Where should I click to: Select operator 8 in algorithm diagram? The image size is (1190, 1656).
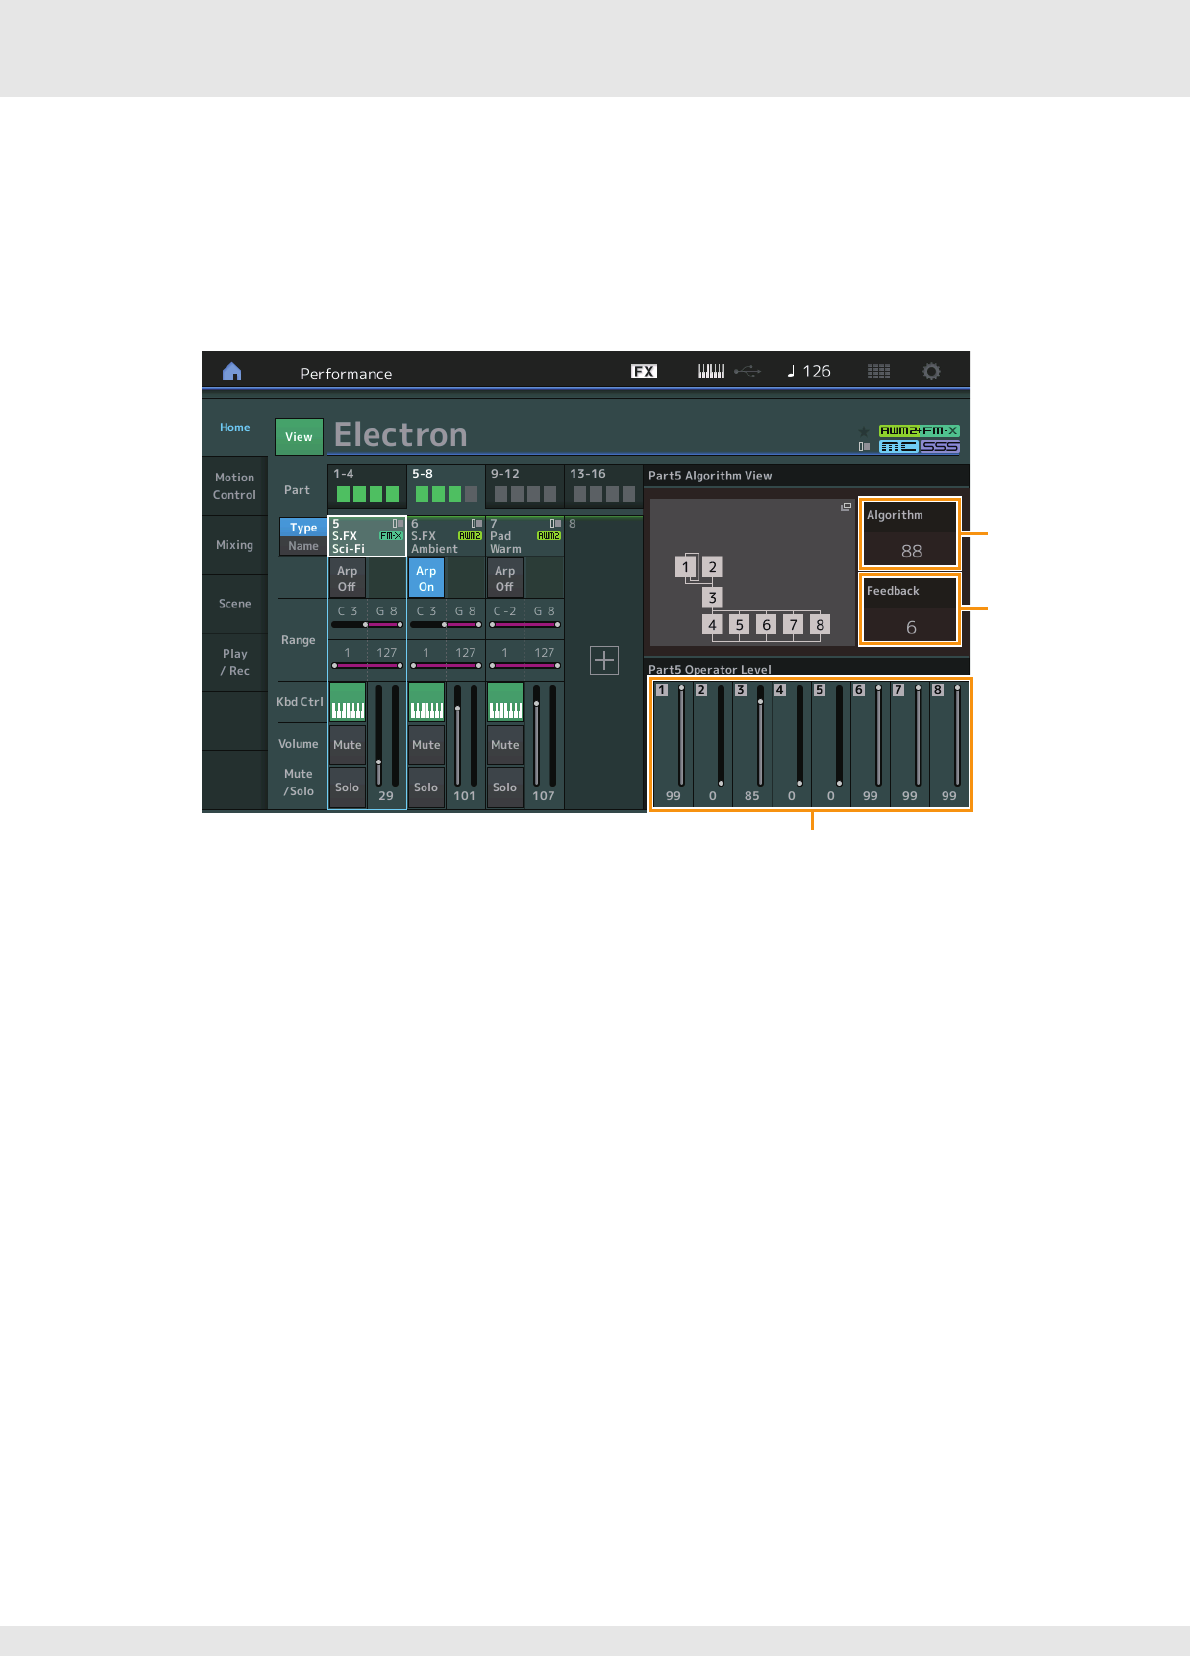(820, 624)
